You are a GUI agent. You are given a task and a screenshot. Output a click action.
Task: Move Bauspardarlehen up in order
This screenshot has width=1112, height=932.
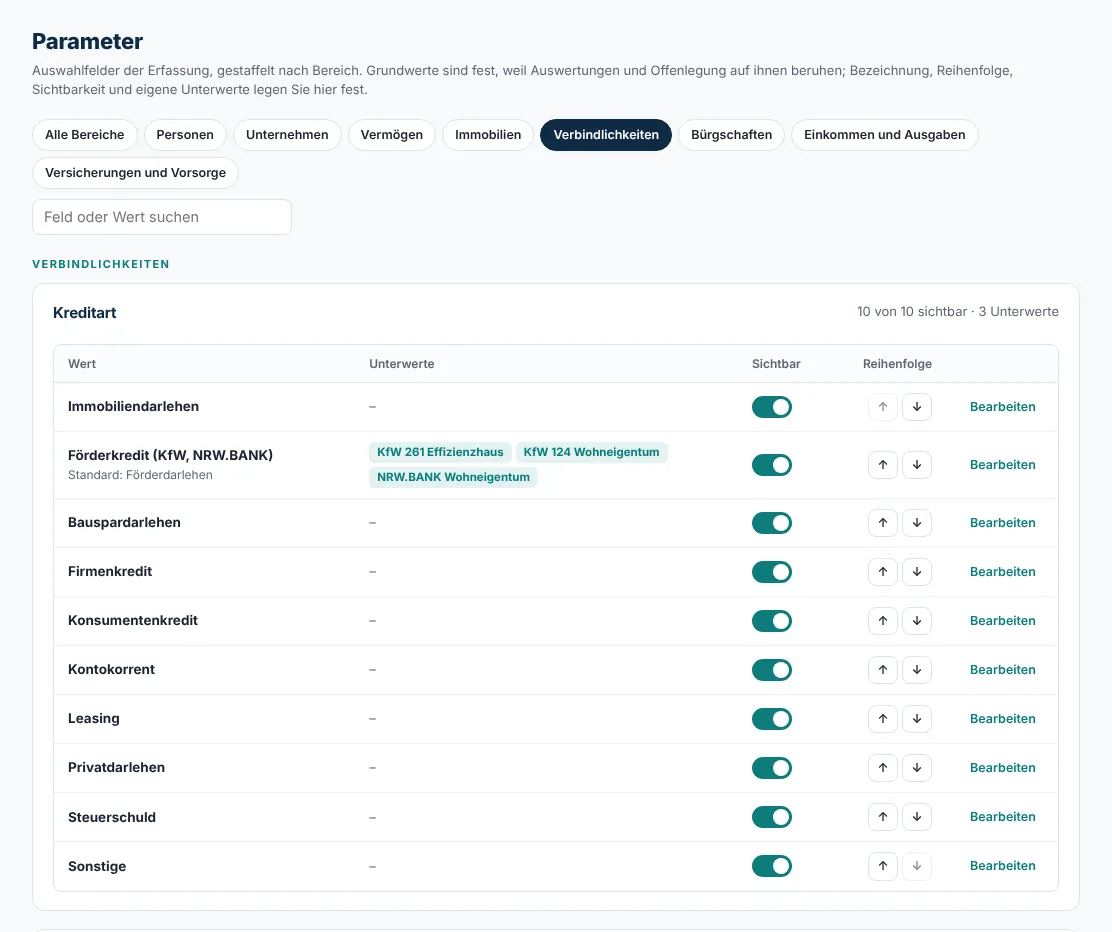883,523
